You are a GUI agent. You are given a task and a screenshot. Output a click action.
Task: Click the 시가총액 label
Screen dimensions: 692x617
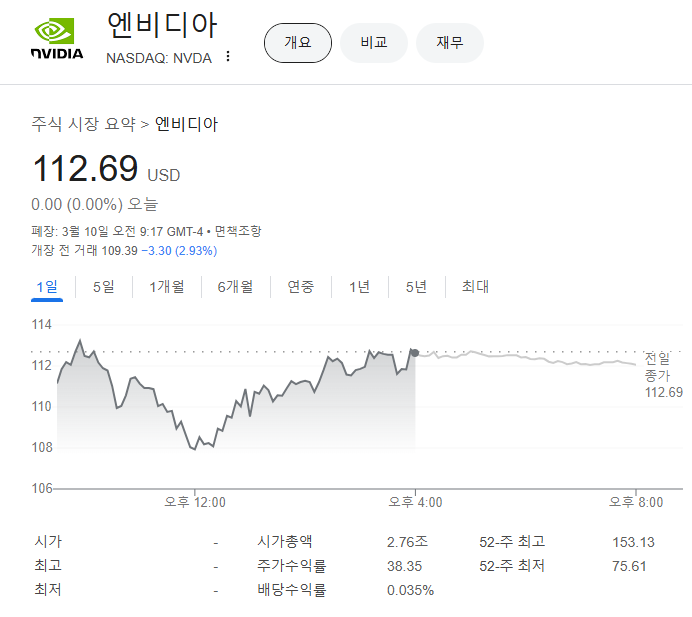point(285,542)
